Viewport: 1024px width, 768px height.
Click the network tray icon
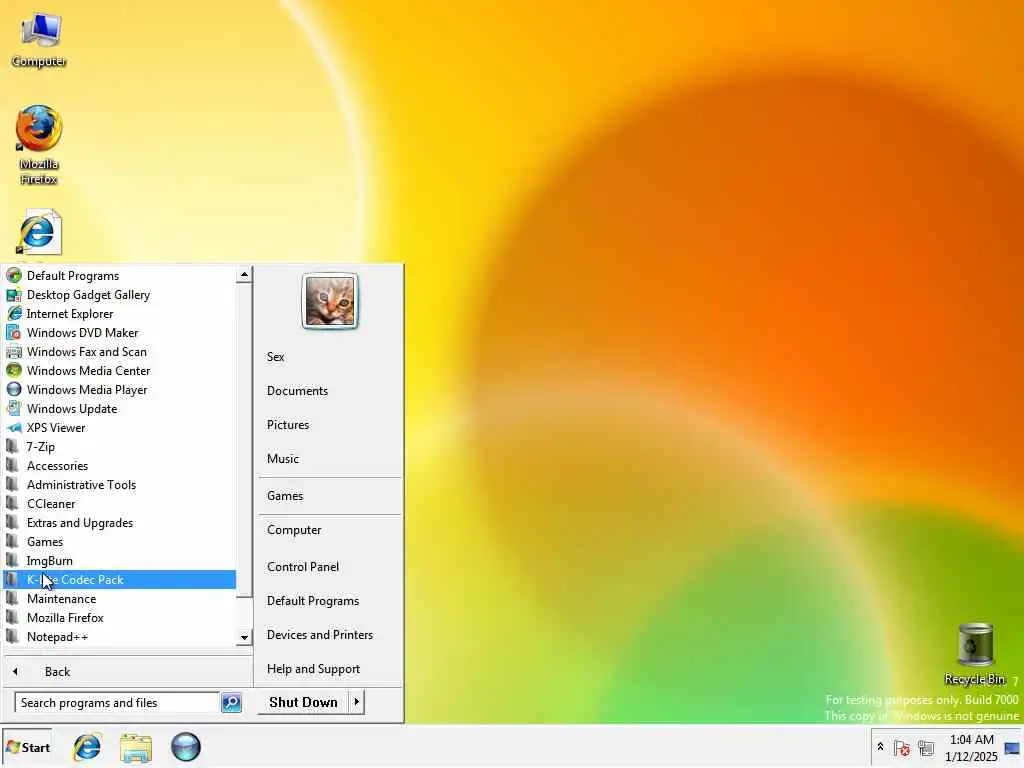tap(925, 748)
